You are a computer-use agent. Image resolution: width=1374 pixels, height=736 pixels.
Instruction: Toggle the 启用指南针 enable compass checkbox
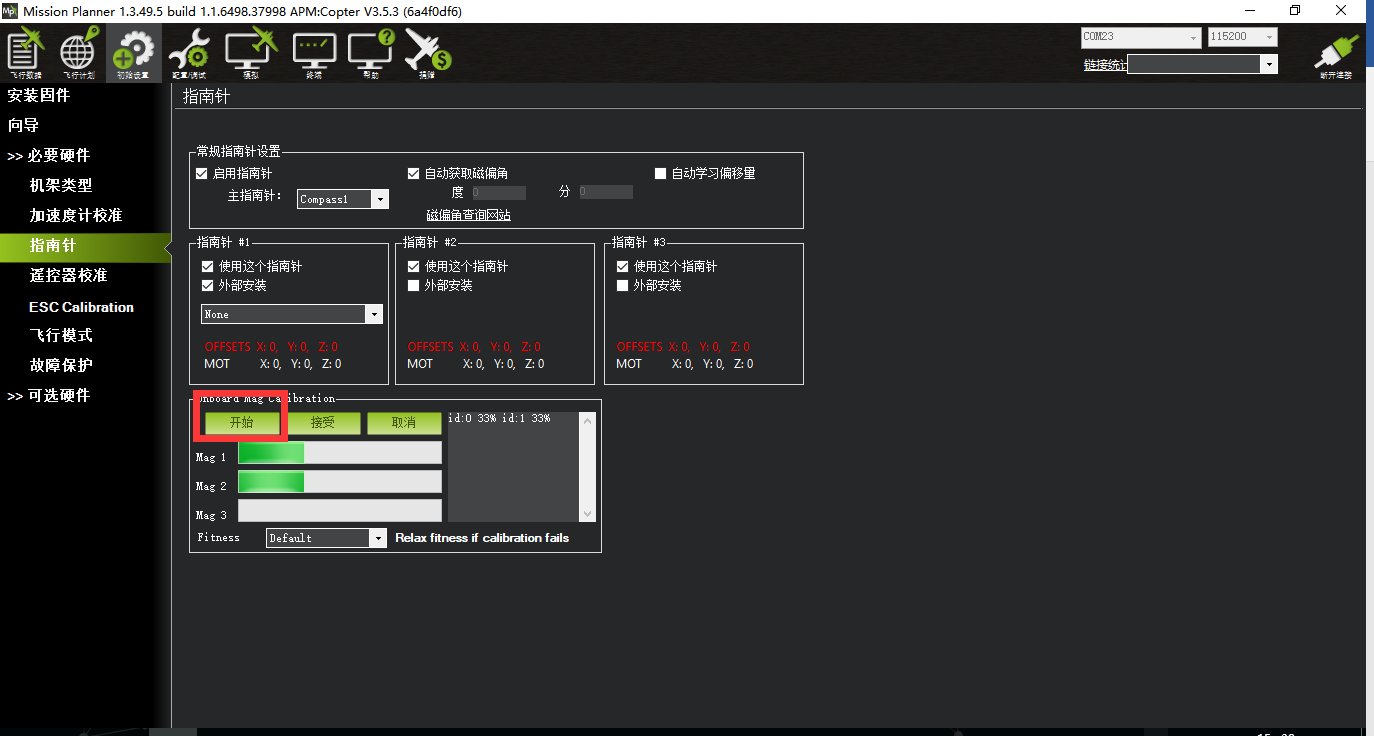[x=203, y=174]
